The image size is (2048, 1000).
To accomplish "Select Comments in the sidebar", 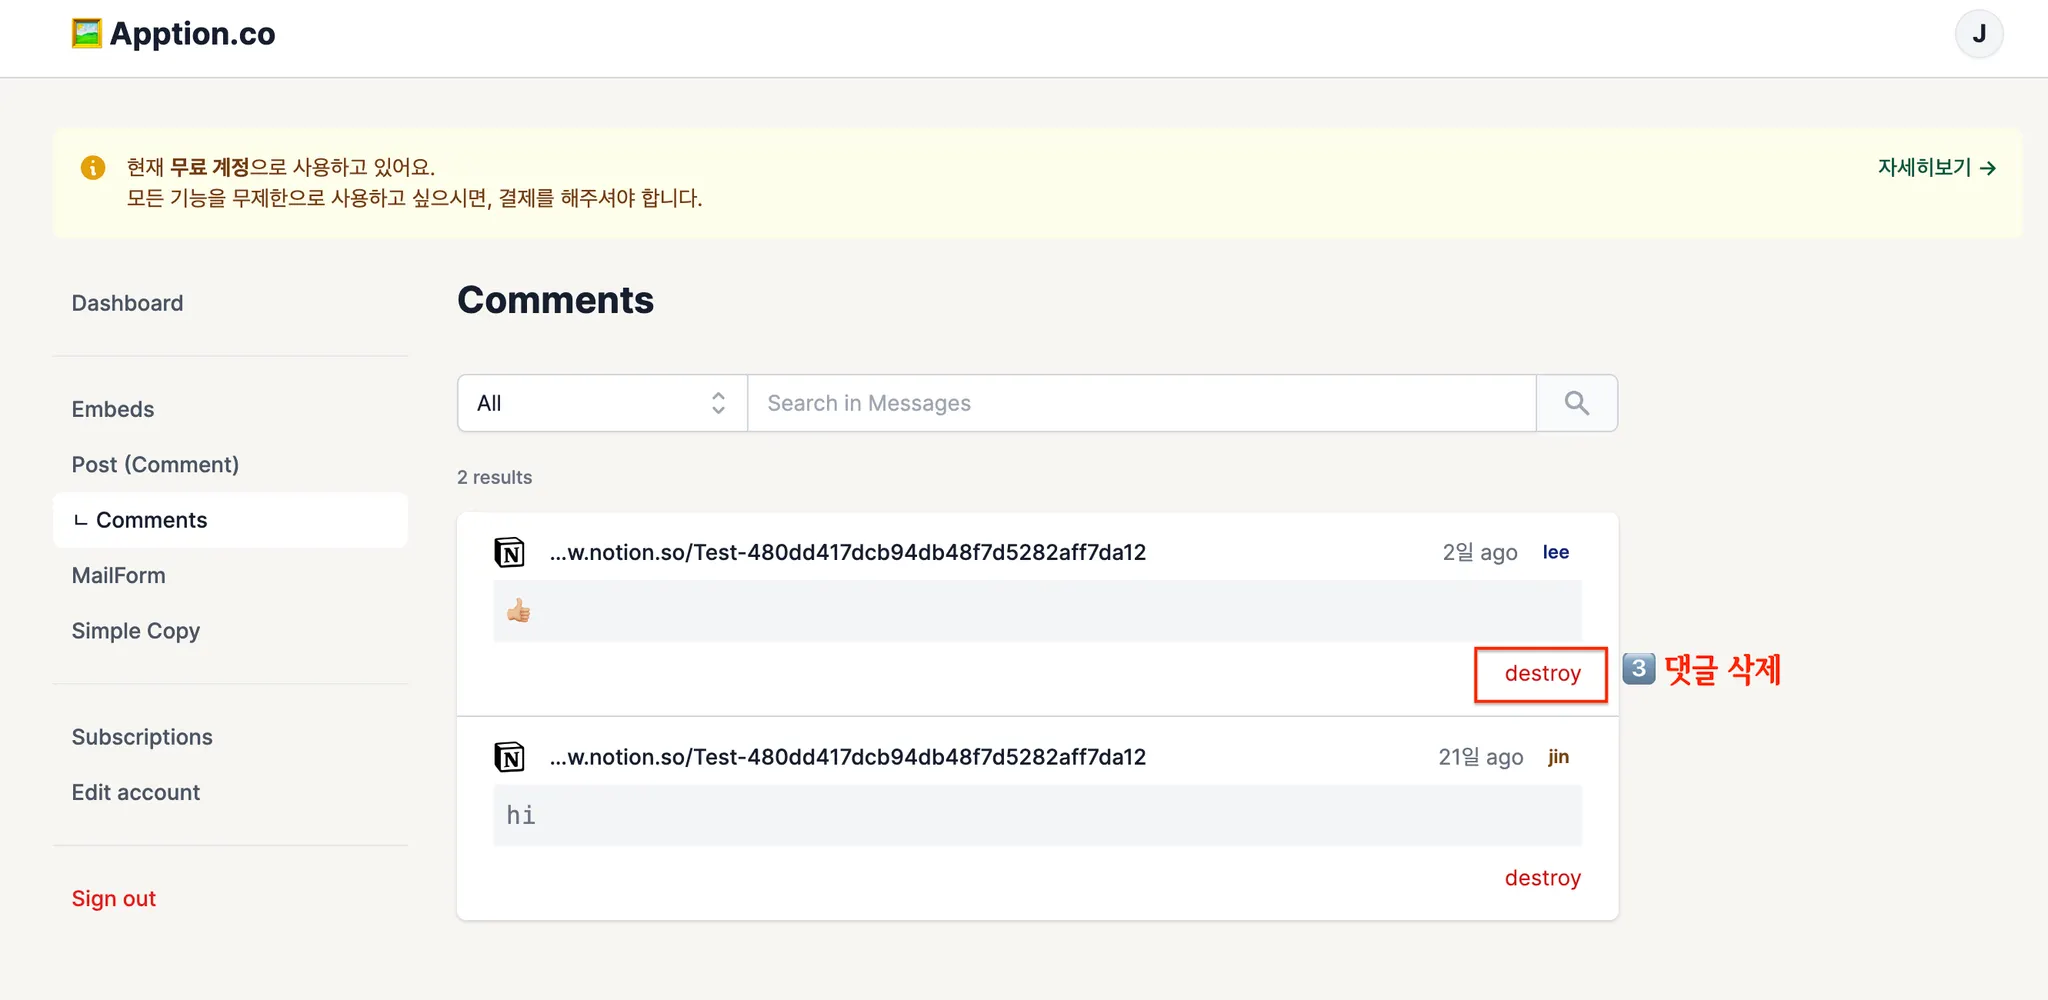I will 151,520.
